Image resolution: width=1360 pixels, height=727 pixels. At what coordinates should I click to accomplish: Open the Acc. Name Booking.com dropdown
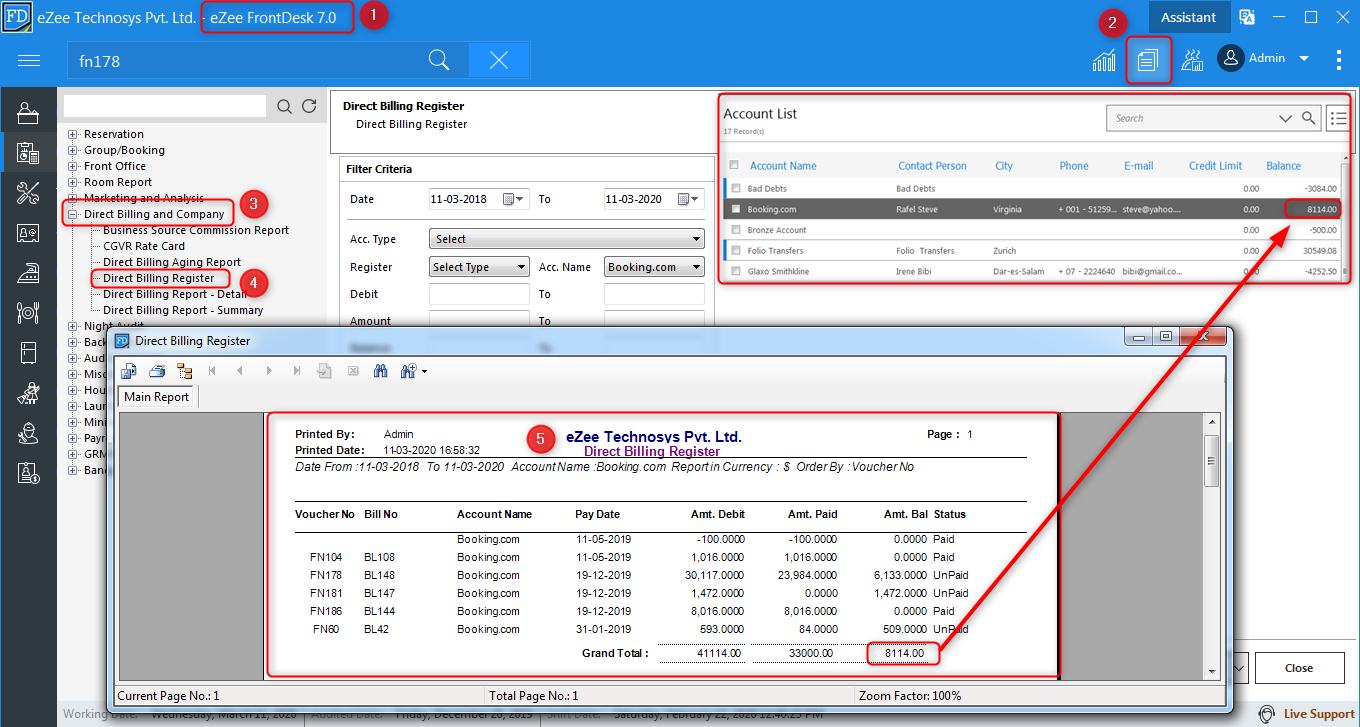[654, 267]
